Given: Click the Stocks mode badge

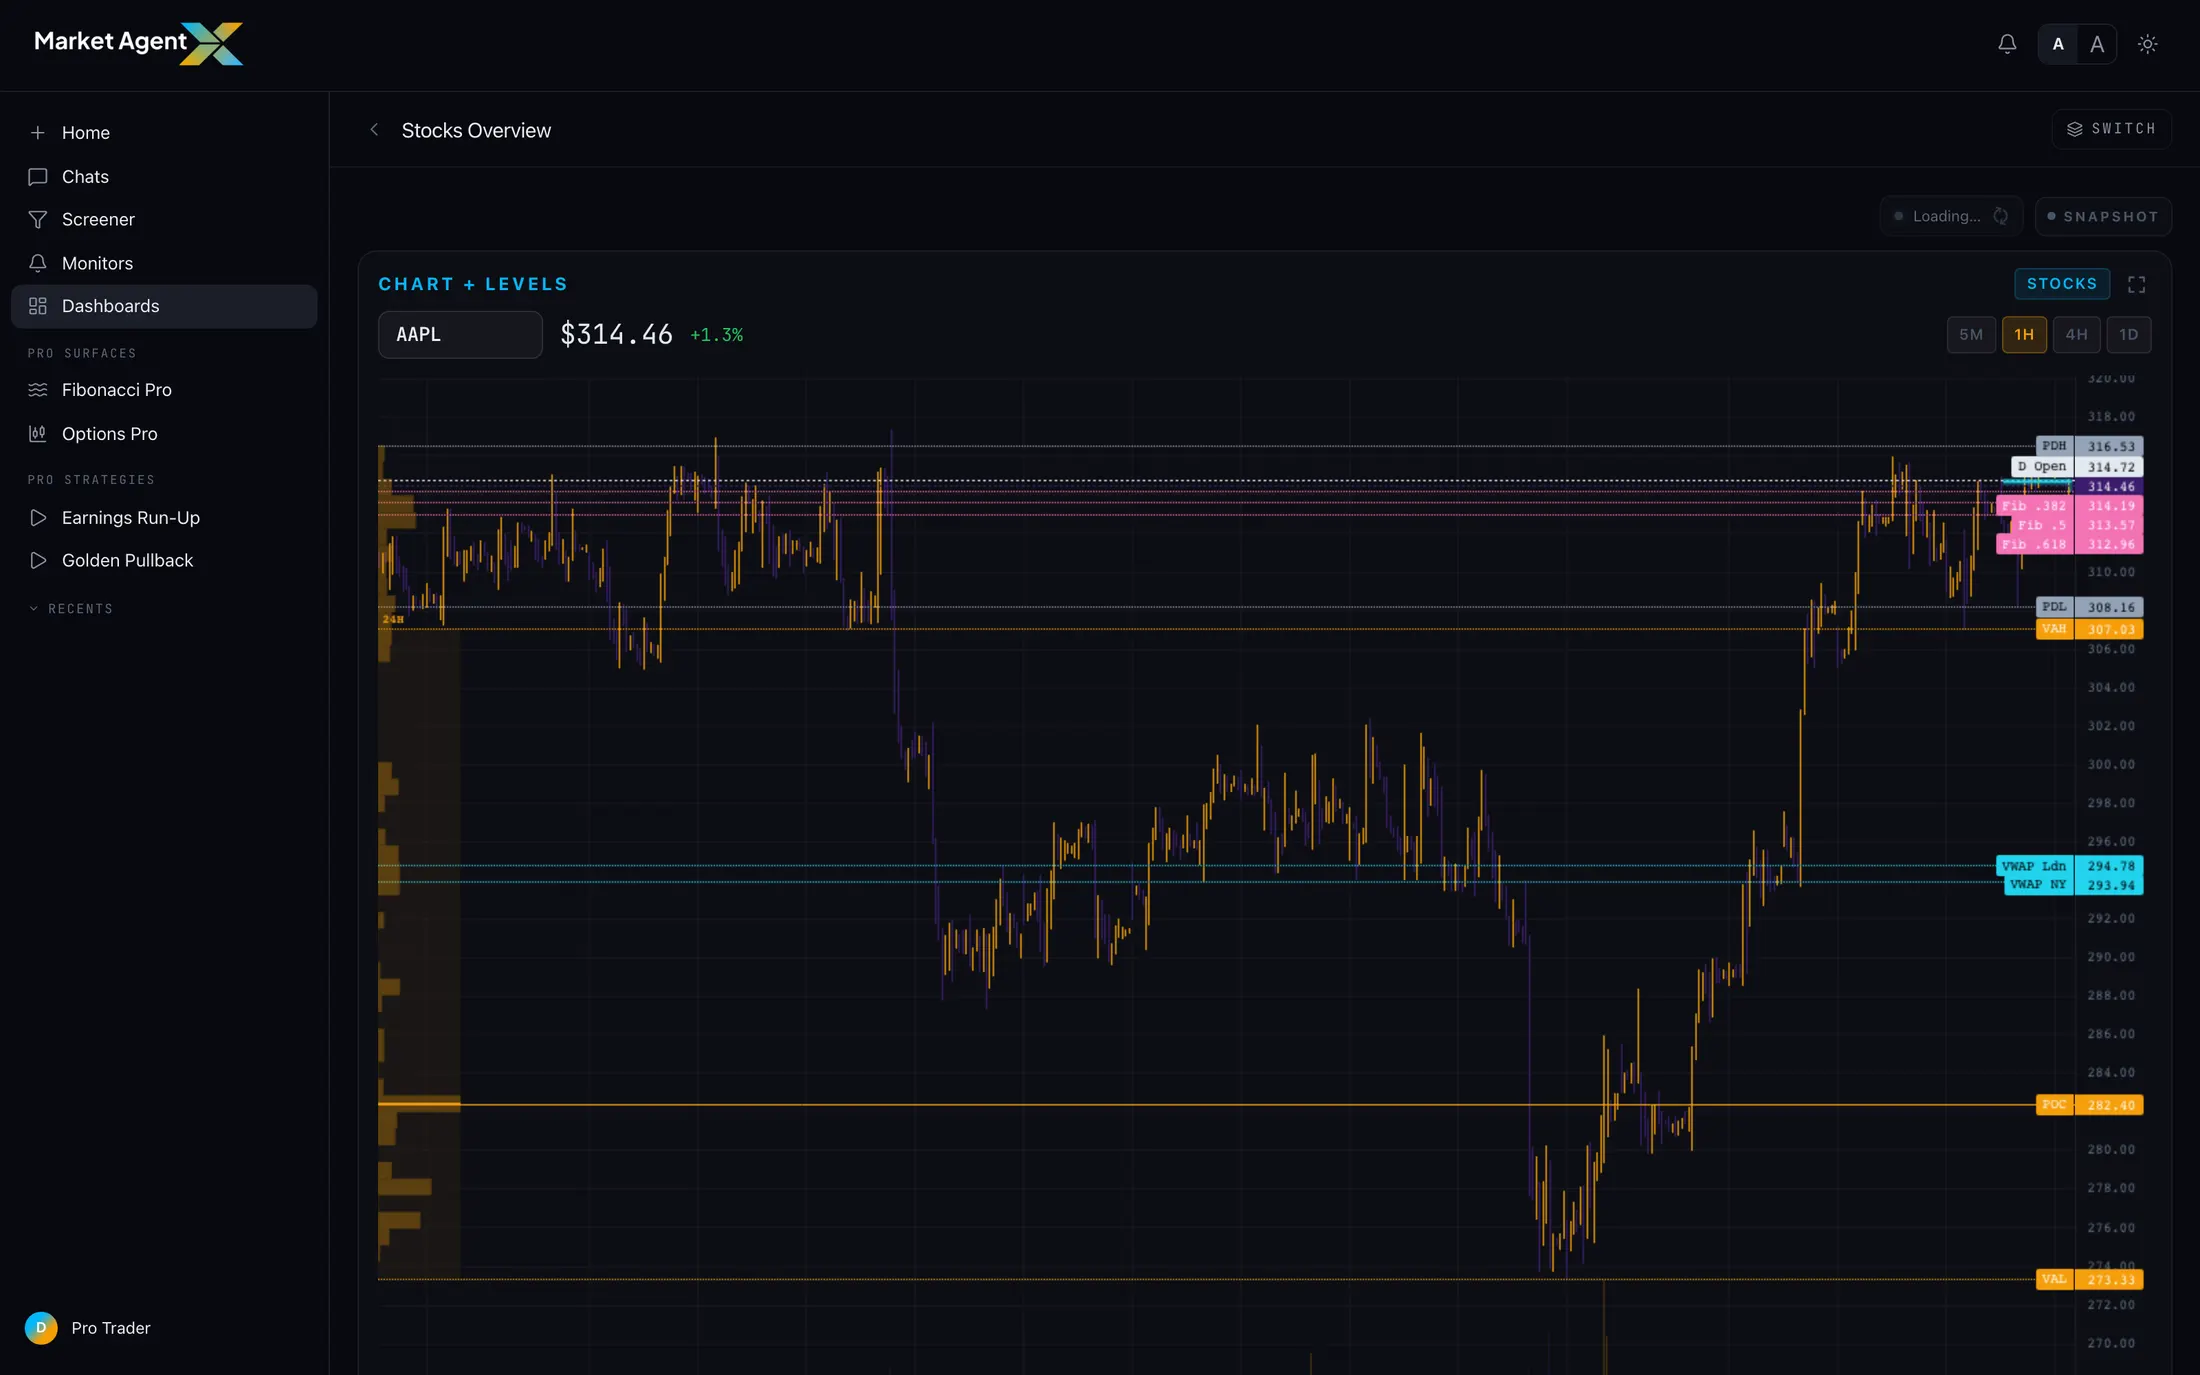Looking at the screenshot, I should [2062, 284].
